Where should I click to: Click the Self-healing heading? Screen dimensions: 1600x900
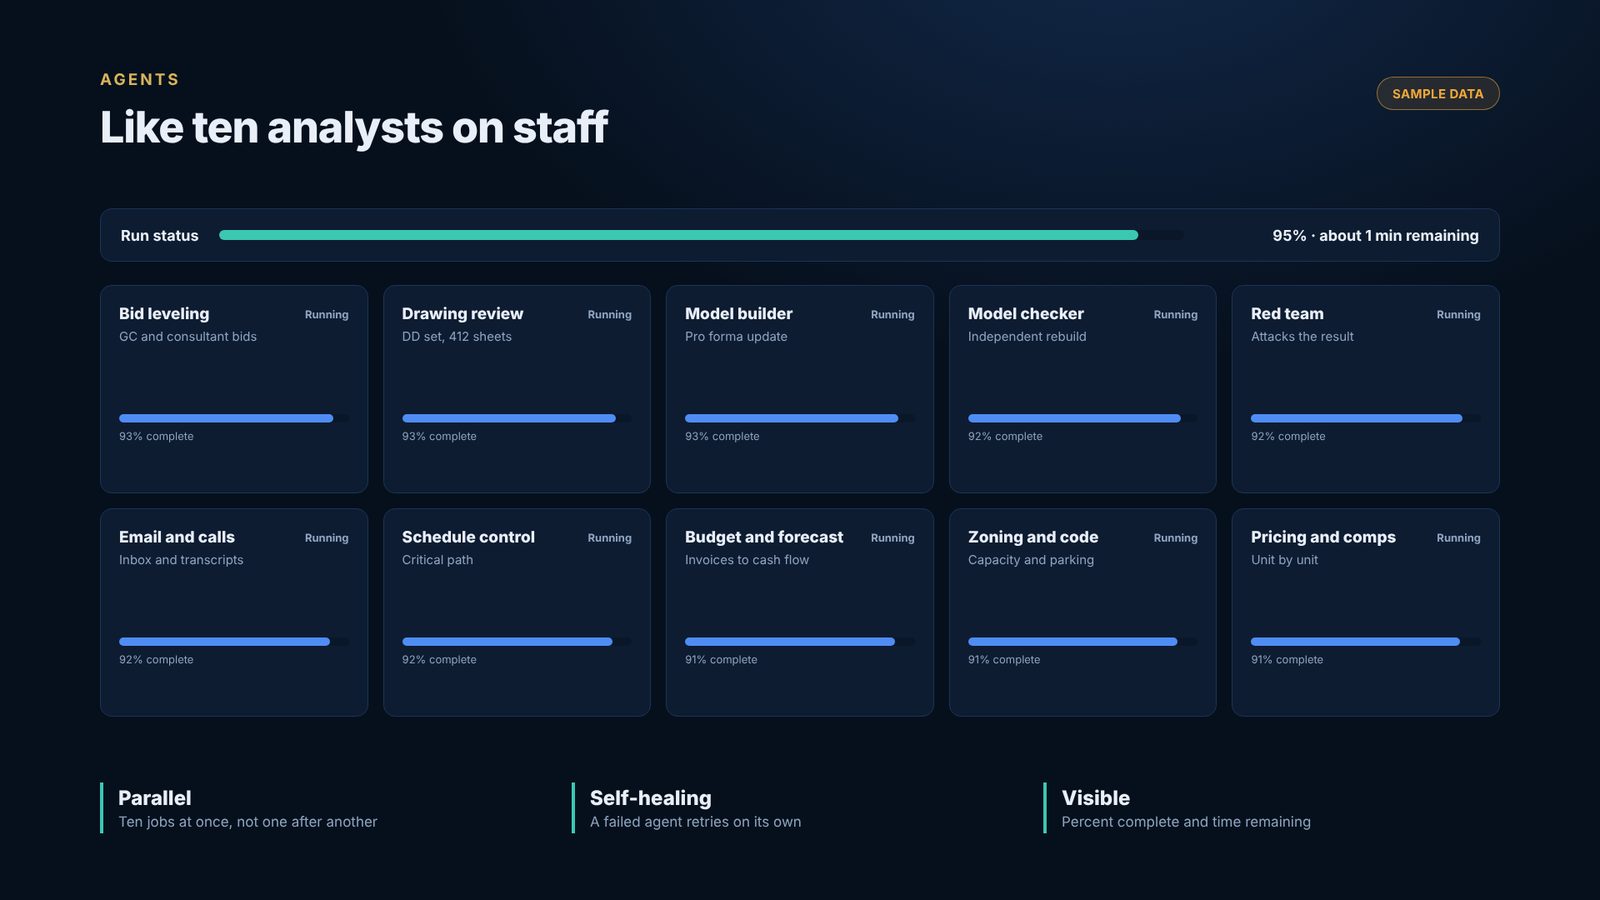pyautogui.click(x=650, y=798)
